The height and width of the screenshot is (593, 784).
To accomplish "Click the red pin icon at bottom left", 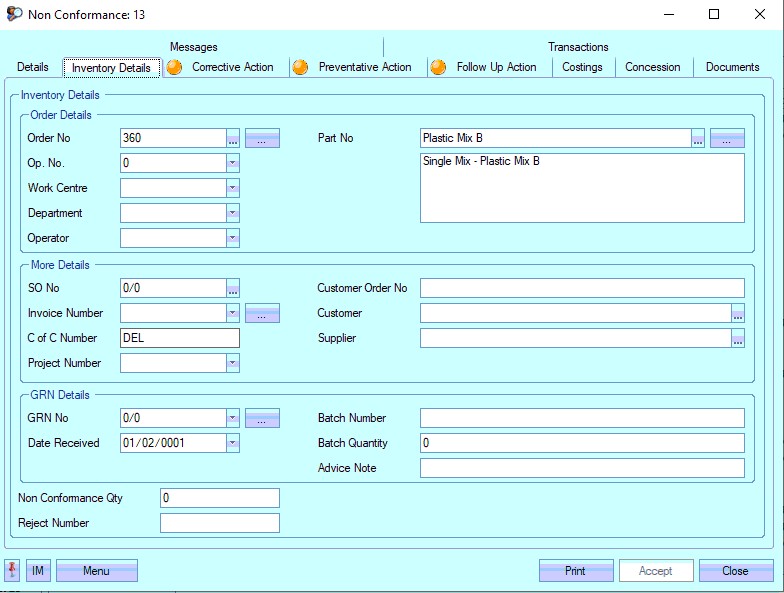I will pos(13,571).
